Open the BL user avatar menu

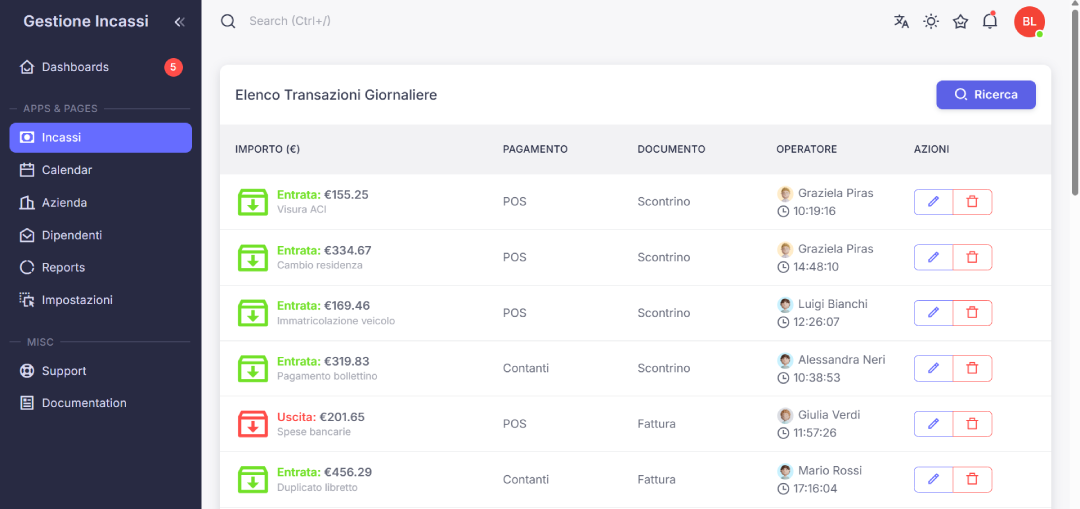tap(1029, 21)
